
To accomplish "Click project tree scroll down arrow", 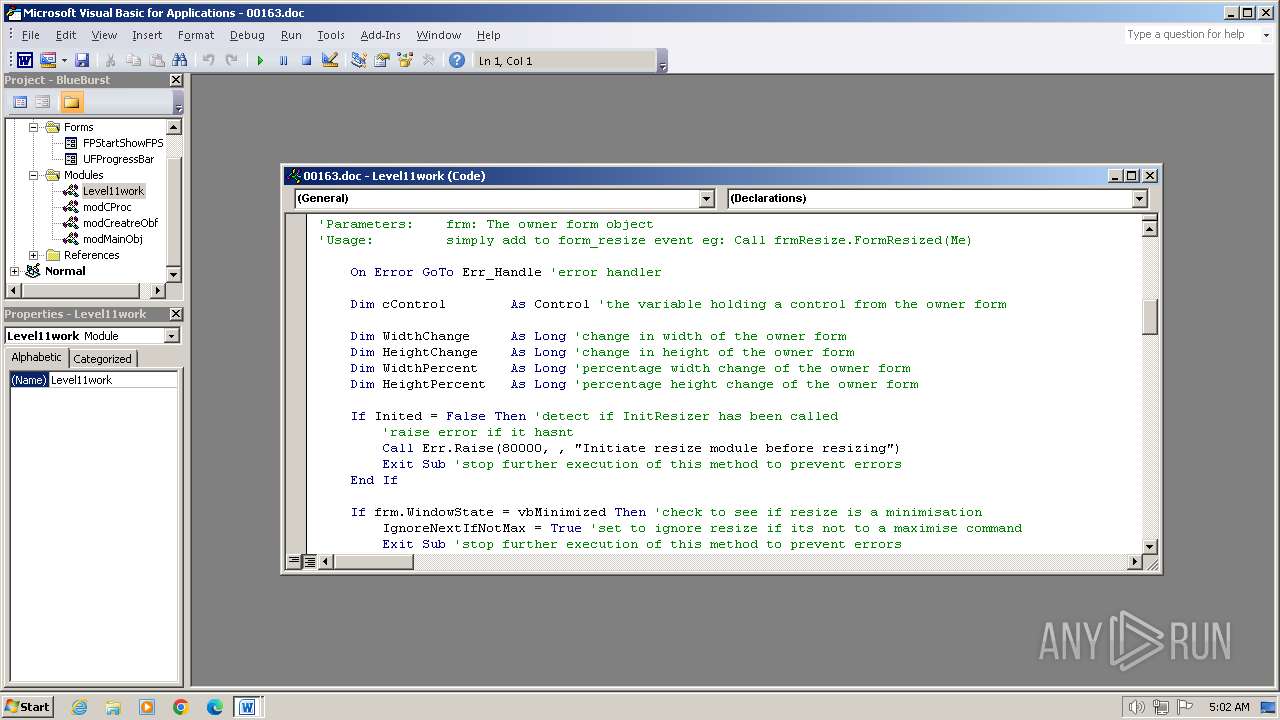I will [x=173, y=274].
